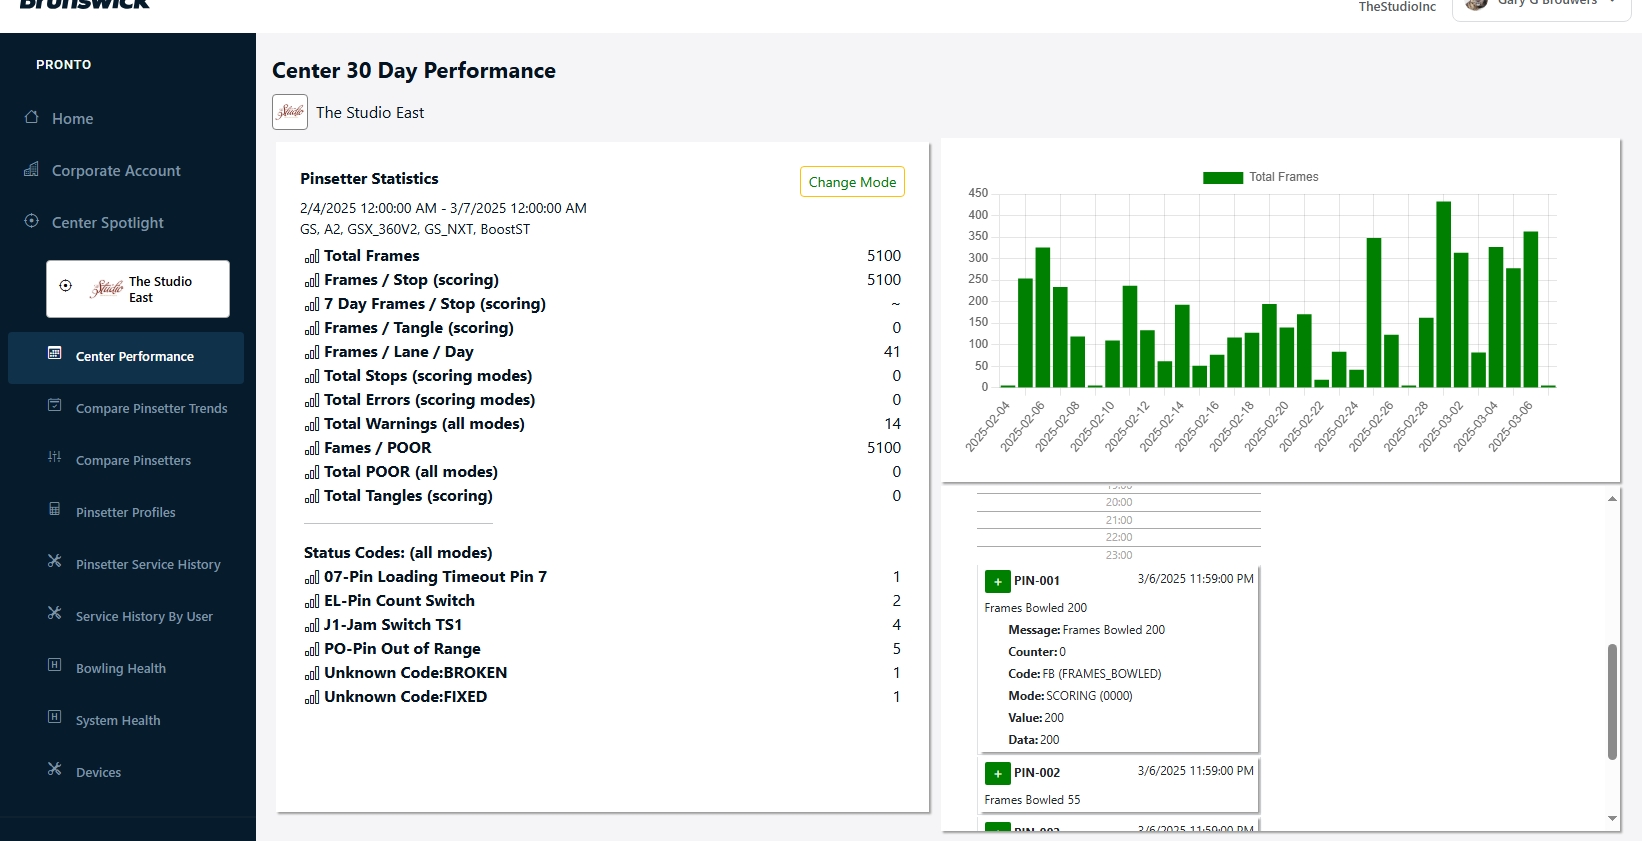
Task: Open Compare Pinsetter Trends menu item
Action: point(126,408)
